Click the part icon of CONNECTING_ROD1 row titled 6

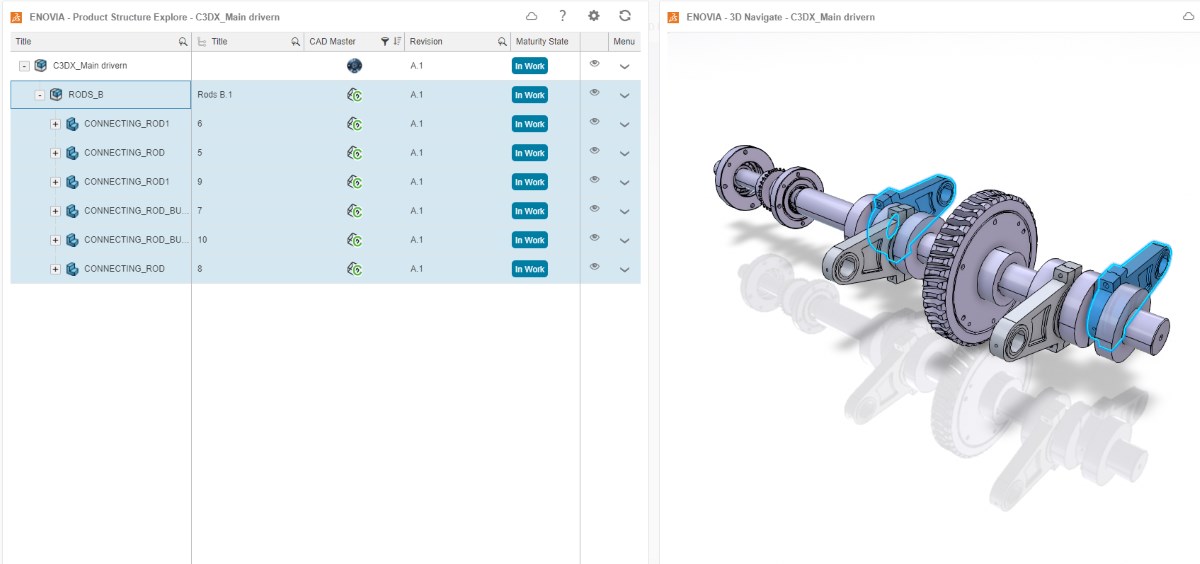tap(72, 124)
